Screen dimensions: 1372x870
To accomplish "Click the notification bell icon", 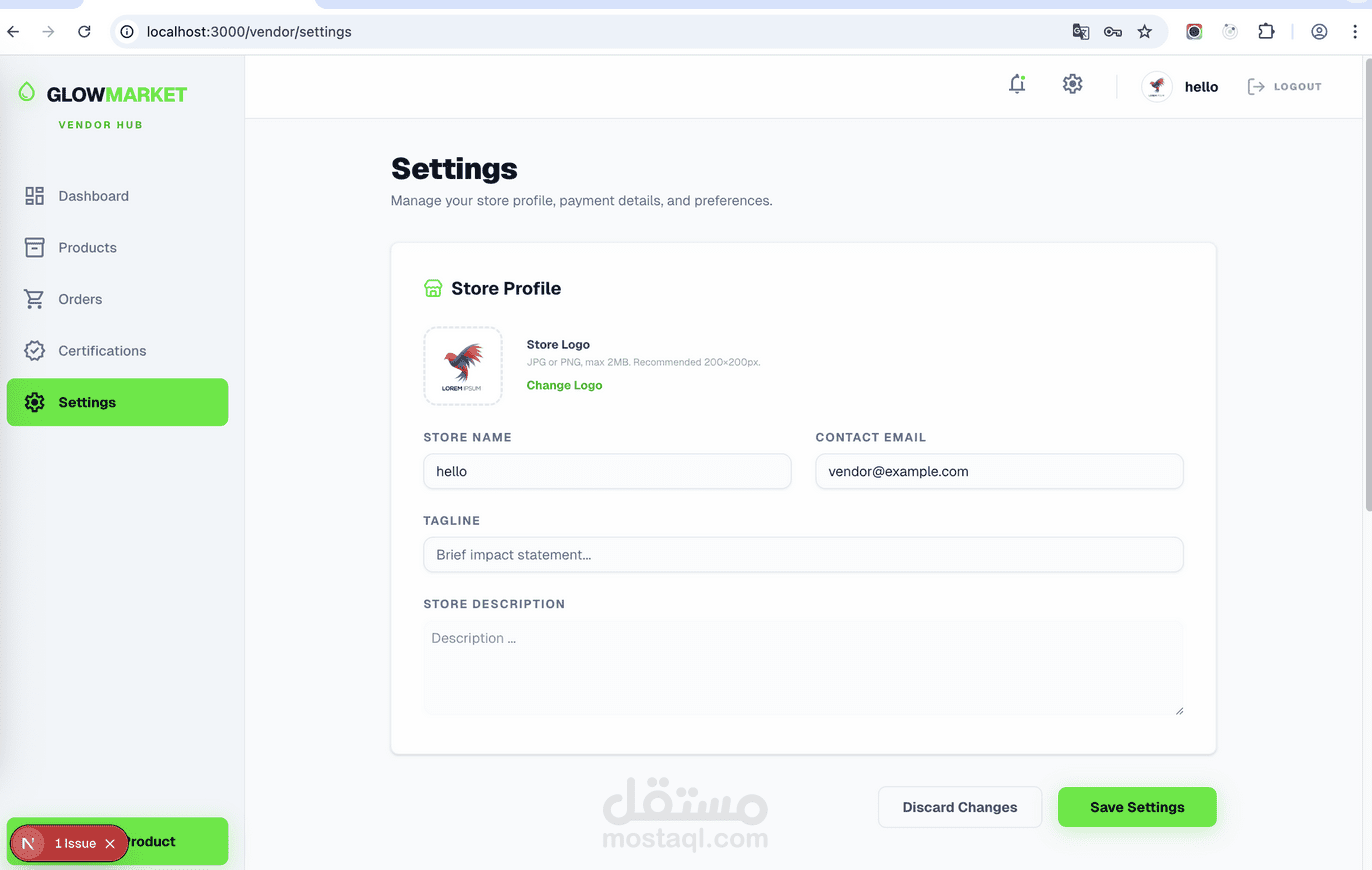I will click(1017, 85).
